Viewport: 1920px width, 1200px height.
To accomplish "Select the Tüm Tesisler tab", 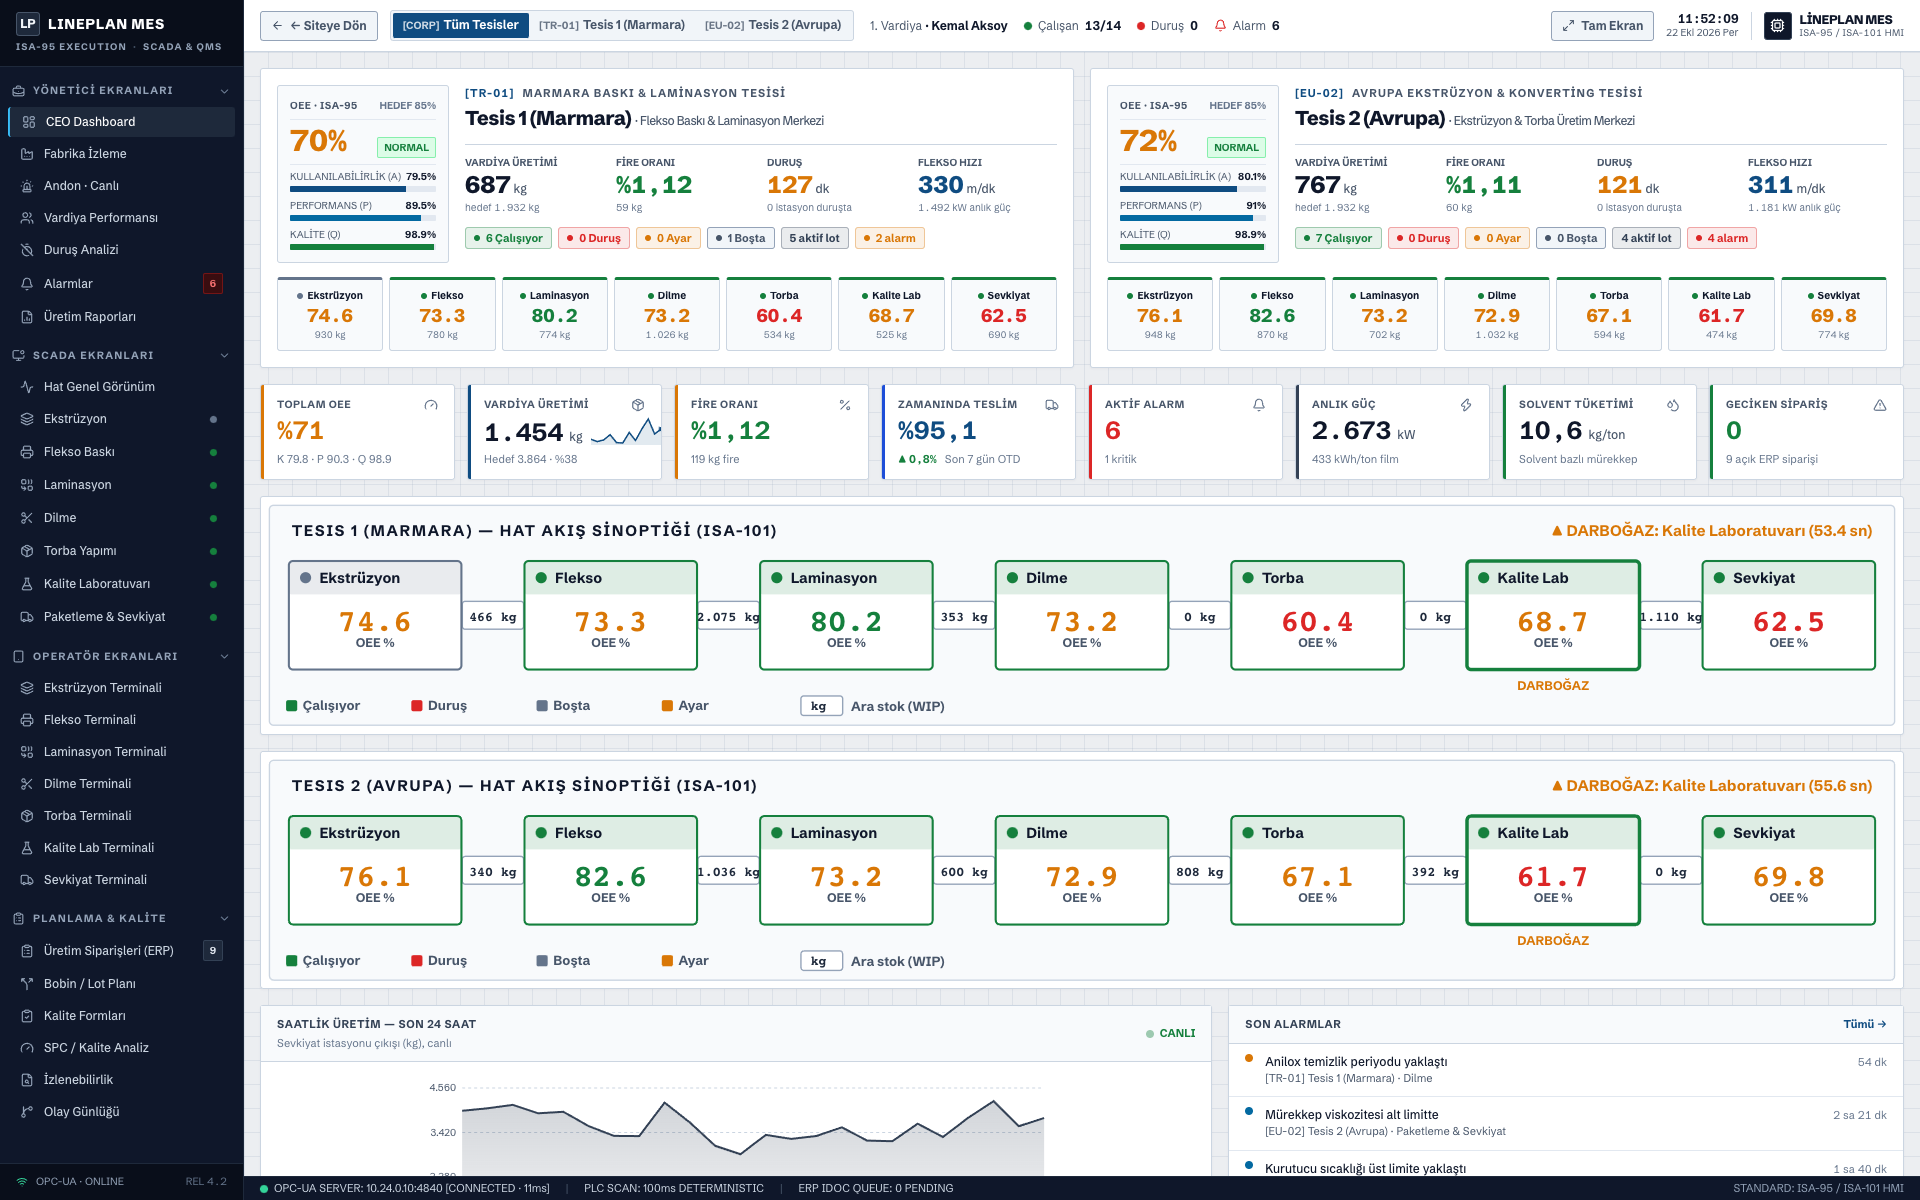I will [x=461, y=25].
